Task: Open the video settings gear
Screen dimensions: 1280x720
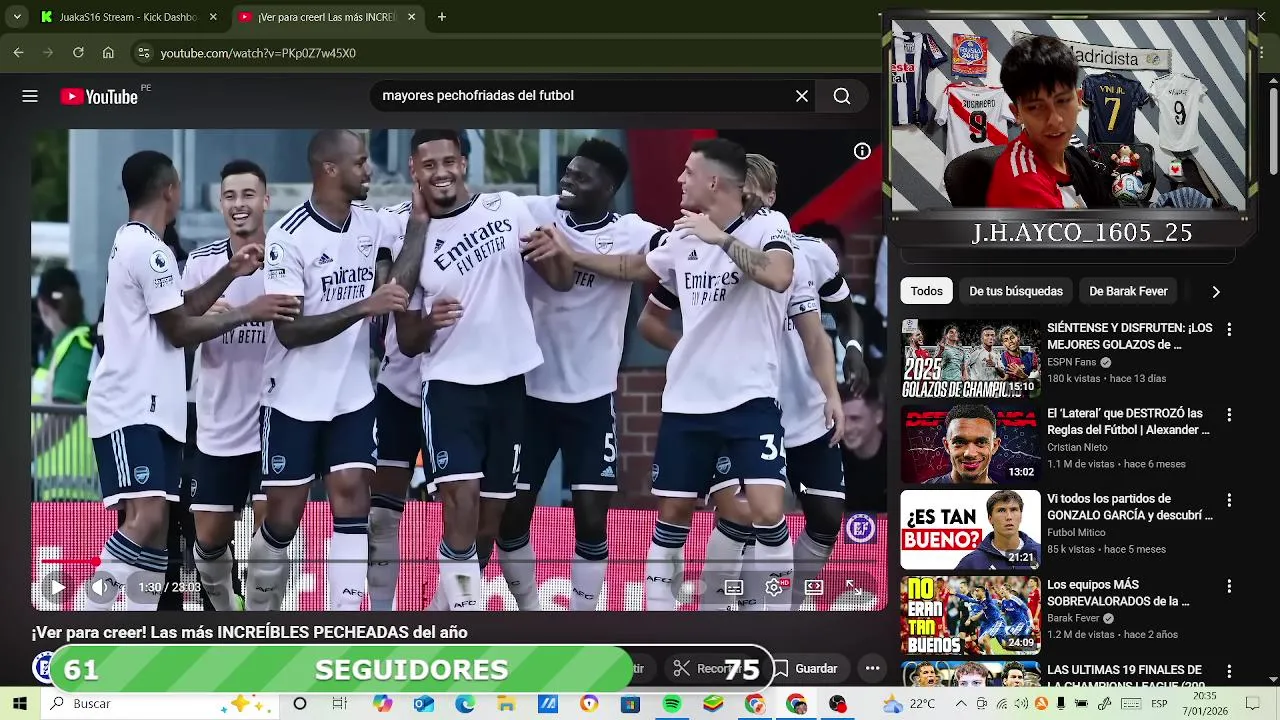Action: 774,587
